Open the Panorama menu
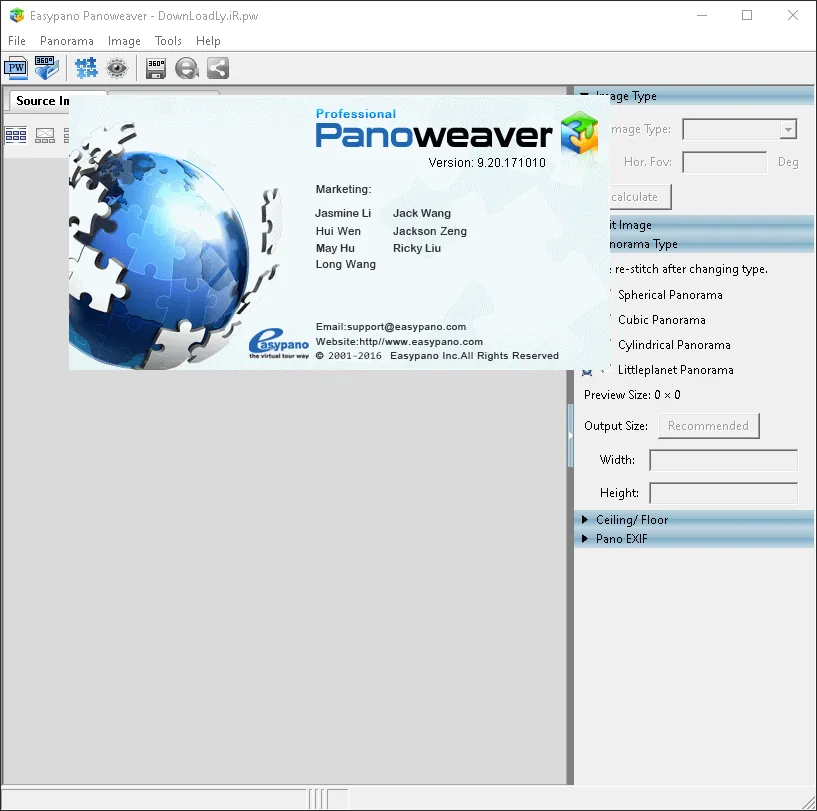This screenshot has width=817, height=811. 67,41
